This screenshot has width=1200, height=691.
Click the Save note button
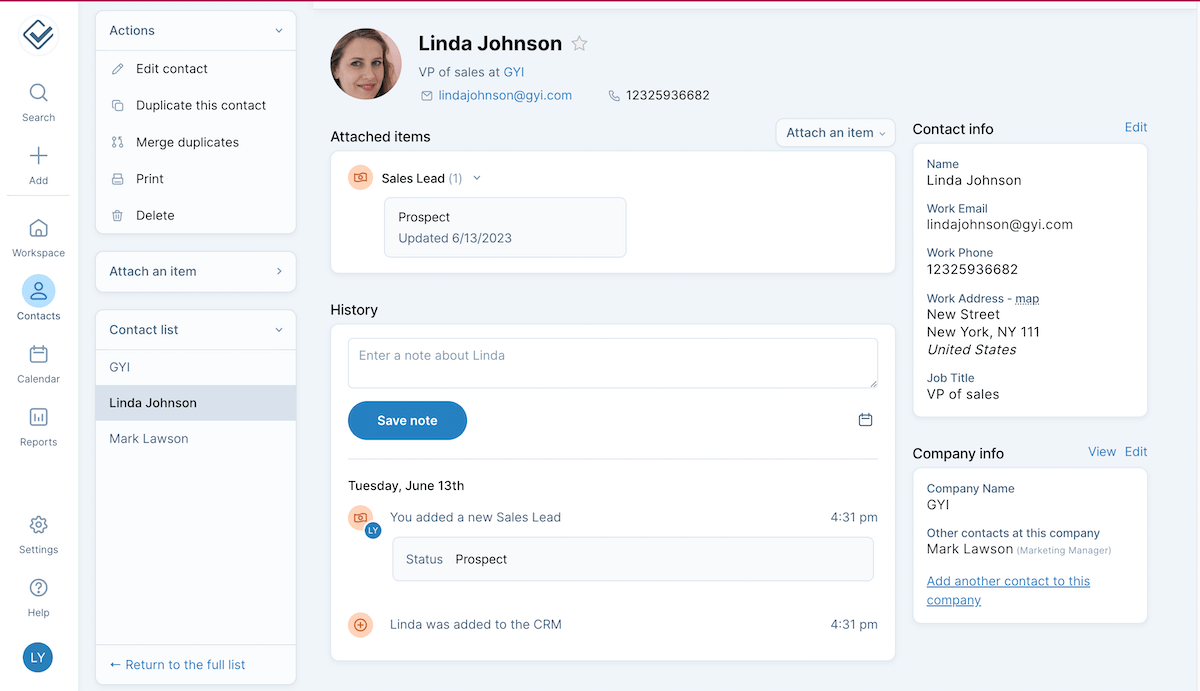click(x=407, y=421)
